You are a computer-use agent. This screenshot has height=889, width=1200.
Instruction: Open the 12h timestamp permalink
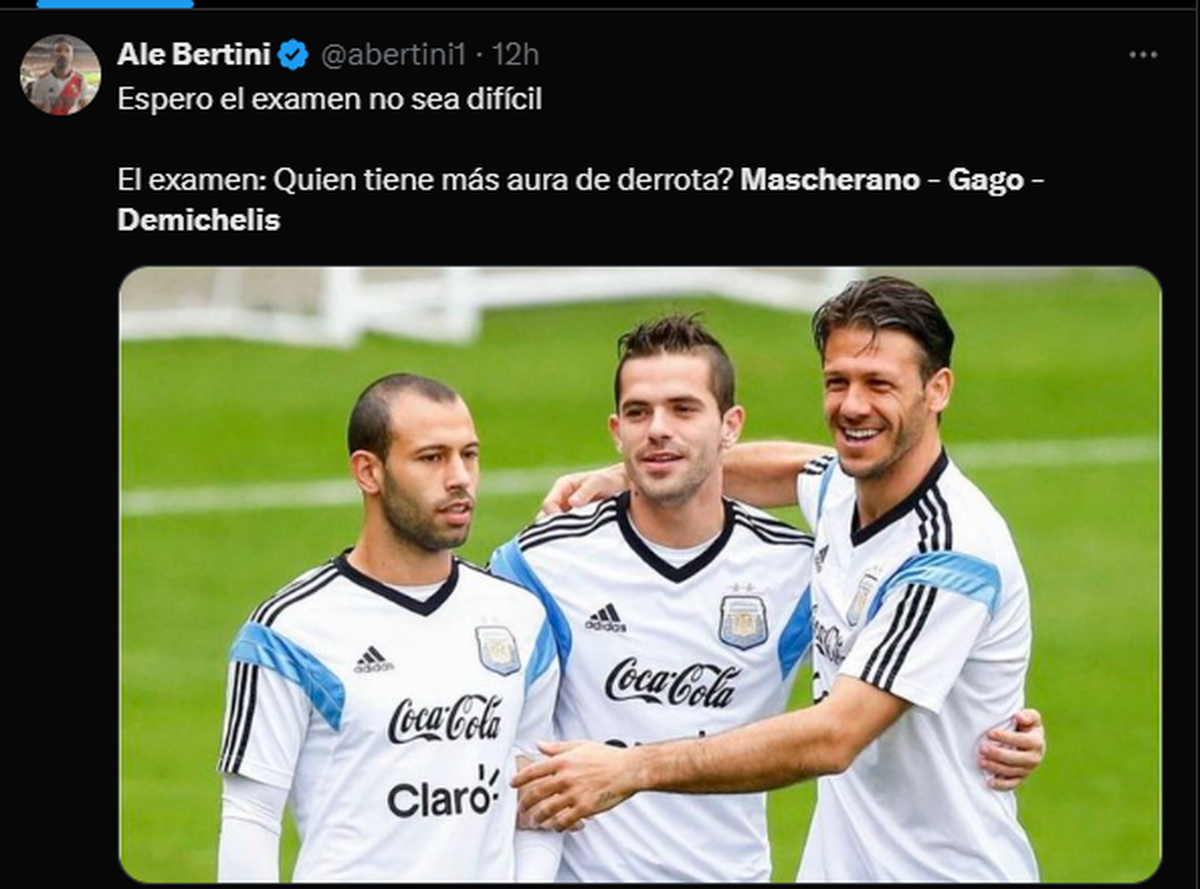(516, 54)
